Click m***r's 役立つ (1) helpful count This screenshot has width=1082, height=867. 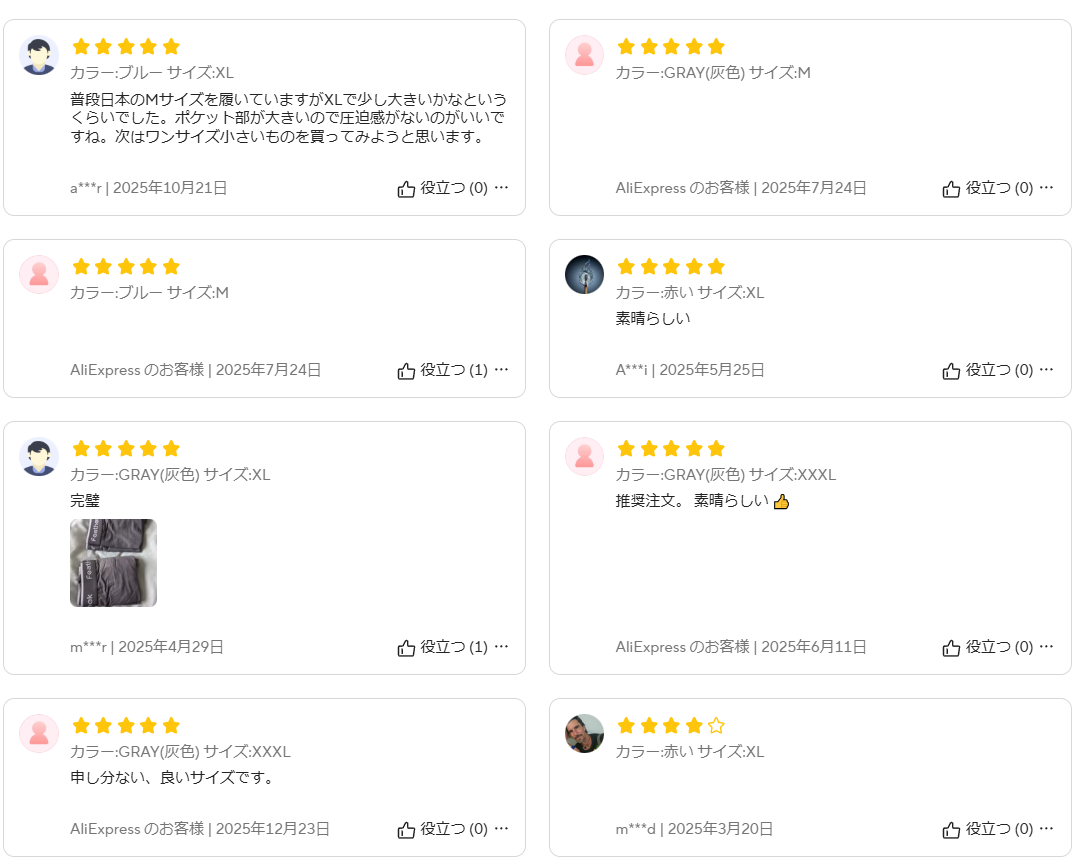(454, 647)
